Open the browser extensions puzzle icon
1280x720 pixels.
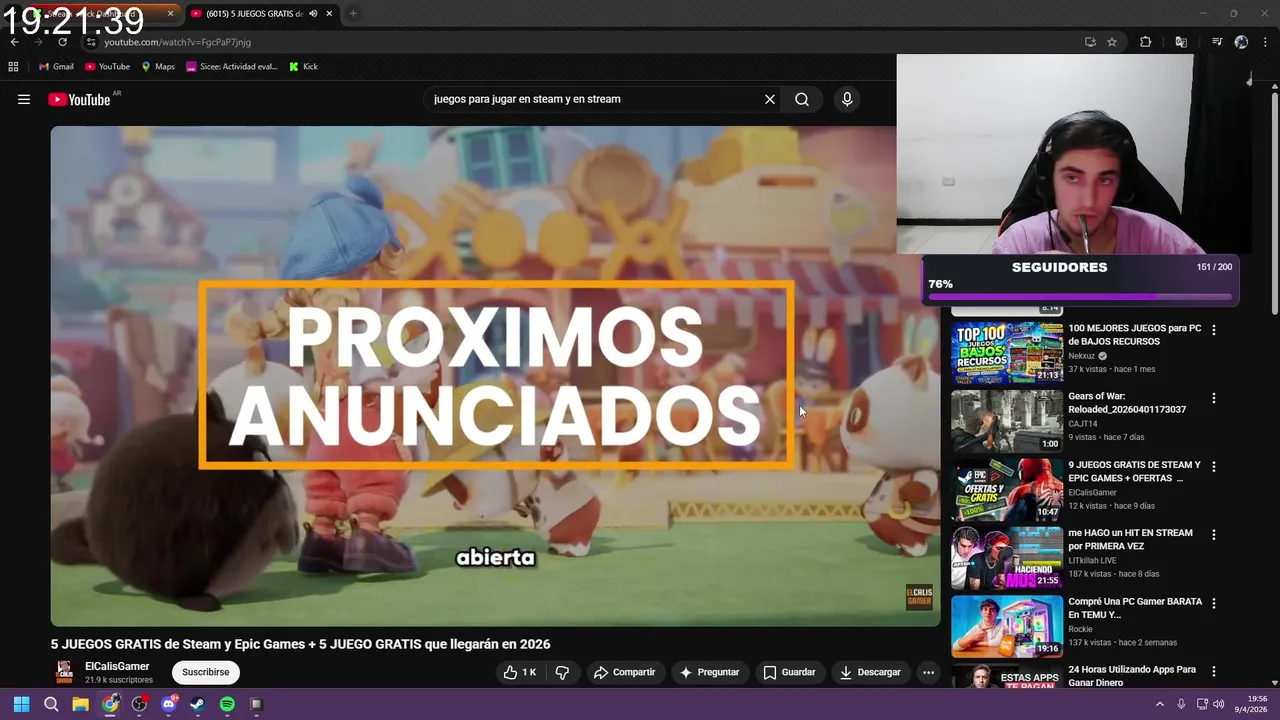(x=1145, y=42)
